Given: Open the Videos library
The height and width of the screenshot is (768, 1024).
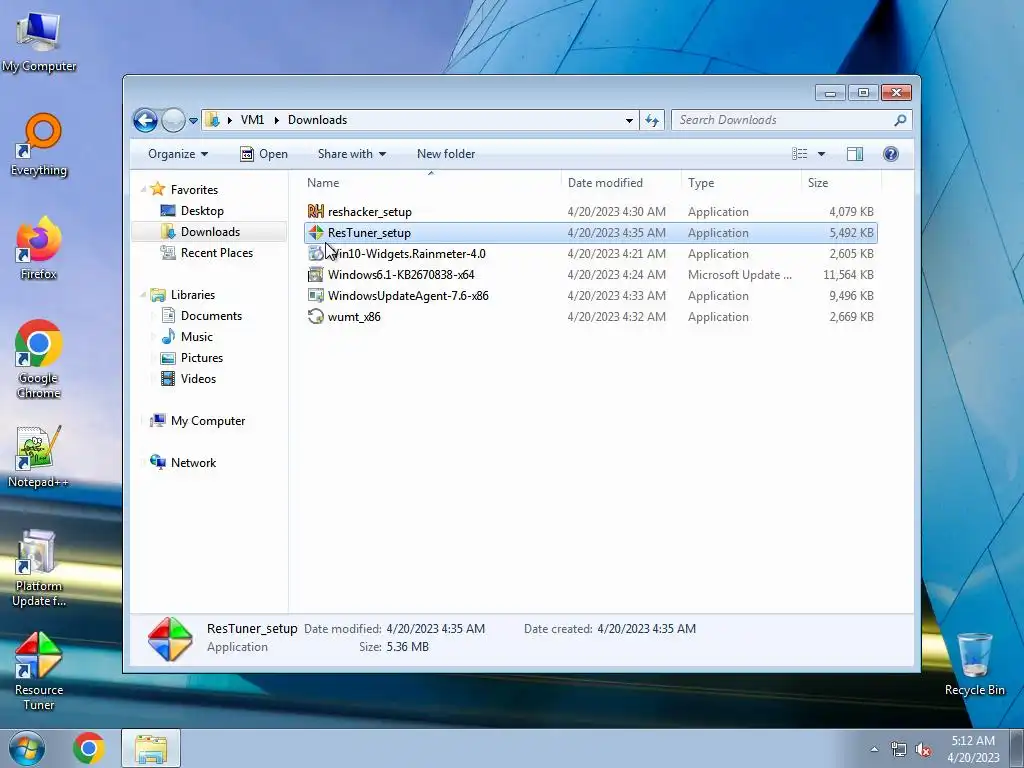Looking at the screenshot, I should (198, 379).
